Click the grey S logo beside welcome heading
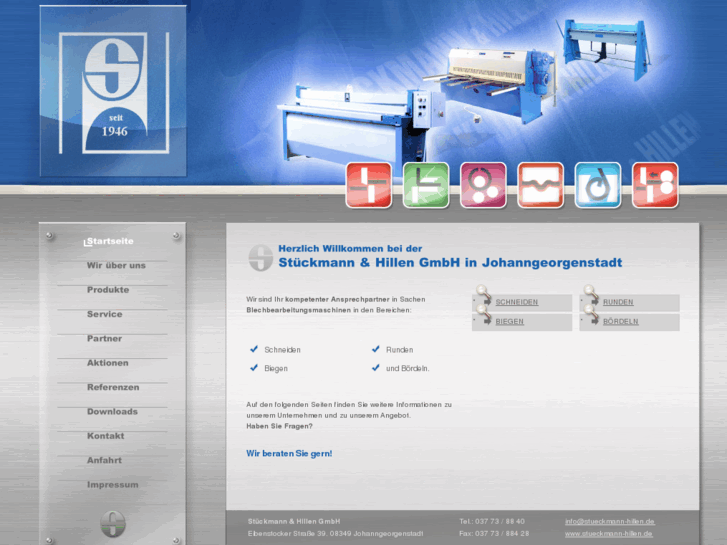Screen dimensions: 727x545 [261, 258]
